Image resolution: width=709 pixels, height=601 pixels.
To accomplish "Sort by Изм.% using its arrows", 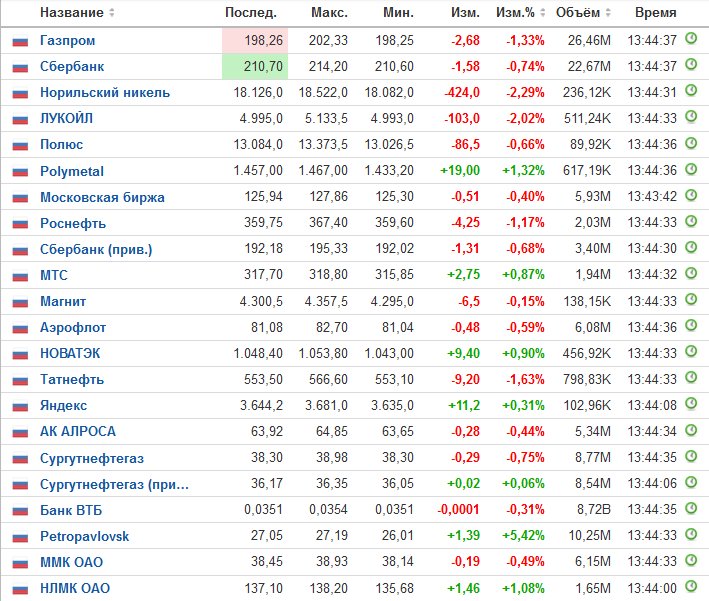I will [543, 13].
